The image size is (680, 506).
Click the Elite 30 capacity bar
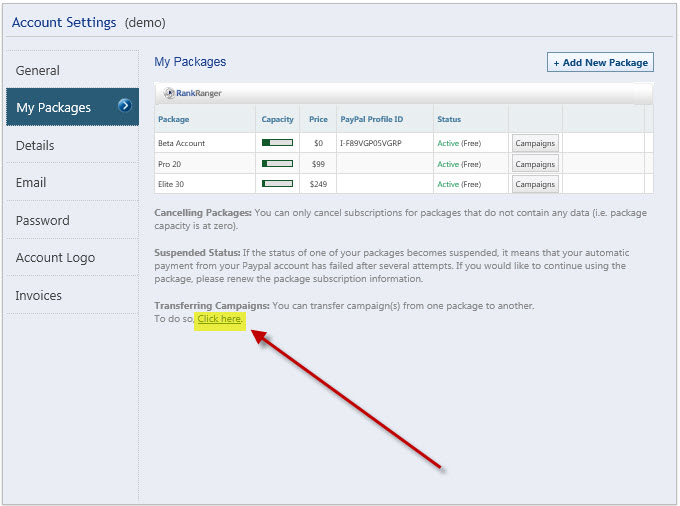pos(277,184)
